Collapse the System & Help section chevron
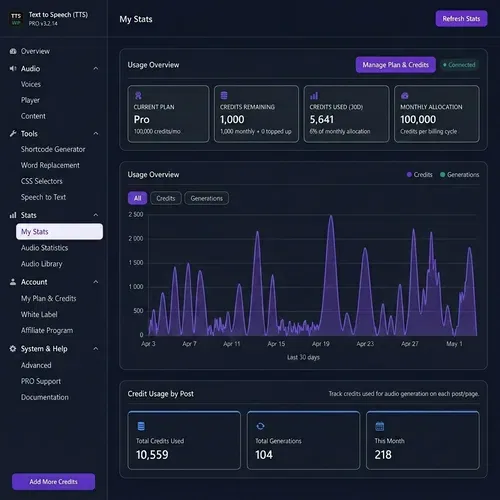 pos(96,349)
